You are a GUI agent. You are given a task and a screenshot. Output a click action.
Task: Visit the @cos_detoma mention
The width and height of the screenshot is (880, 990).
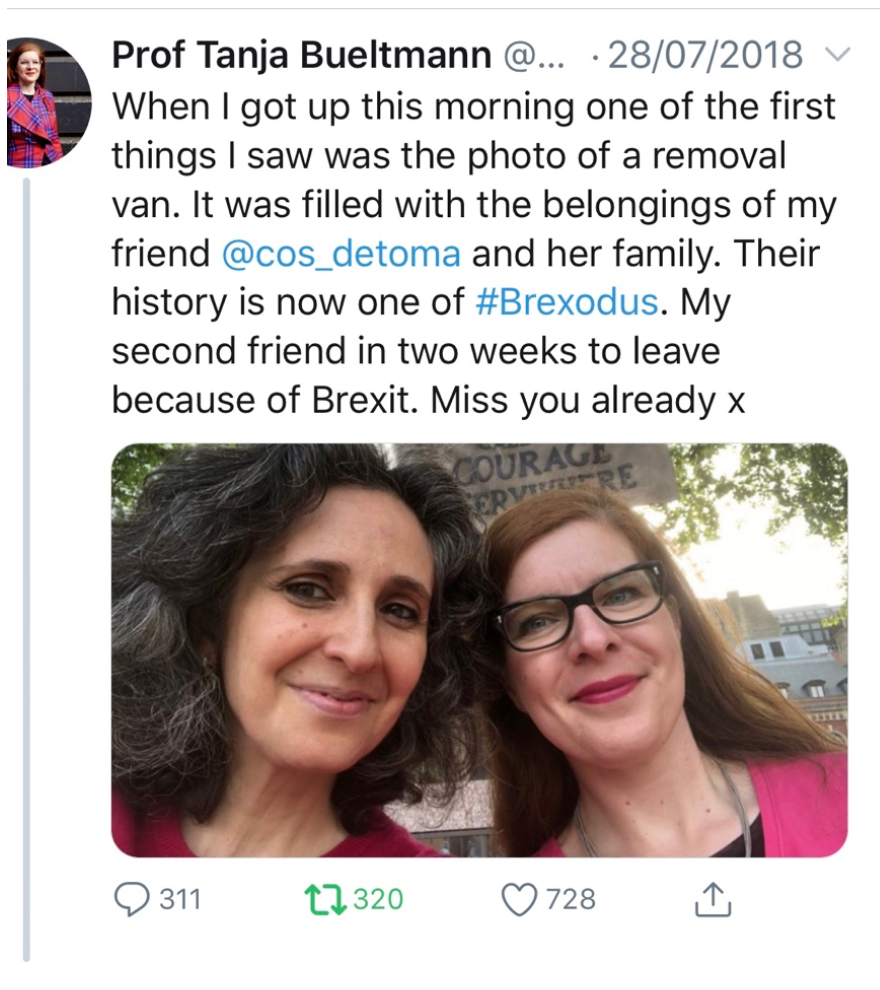pyautogui.click(x=340, y=254)
